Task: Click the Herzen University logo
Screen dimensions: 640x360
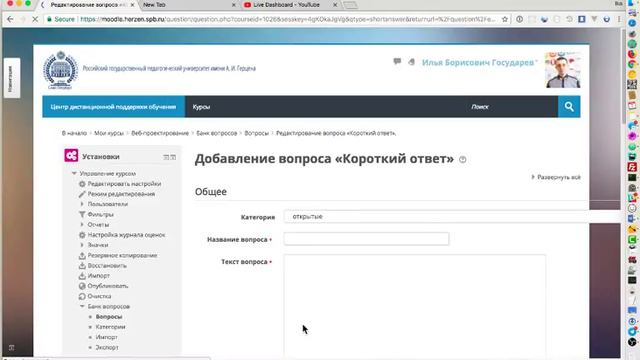Action: [60, 70]
